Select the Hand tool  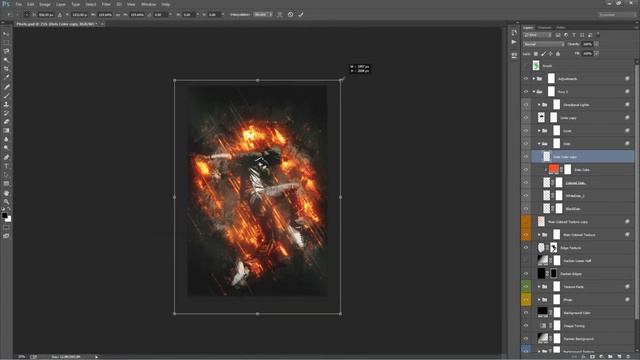[6, 193]
